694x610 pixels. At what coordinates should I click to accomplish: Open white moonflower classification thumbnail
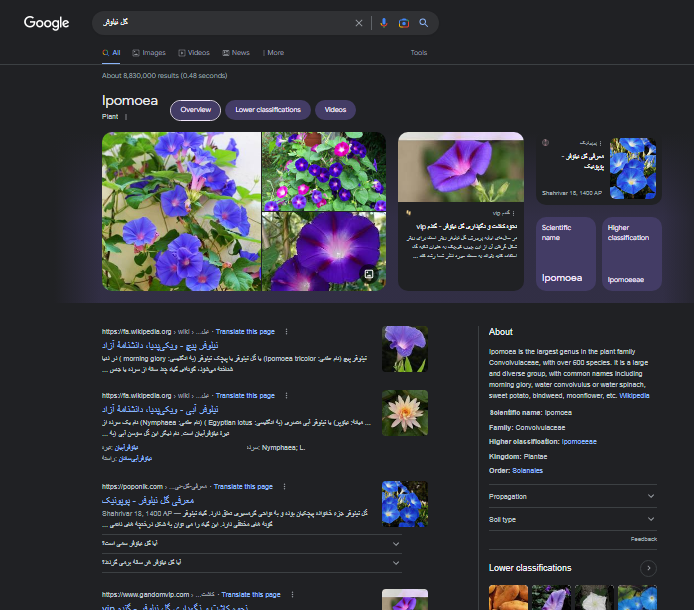pyautogui.click(x=594, y=598)
